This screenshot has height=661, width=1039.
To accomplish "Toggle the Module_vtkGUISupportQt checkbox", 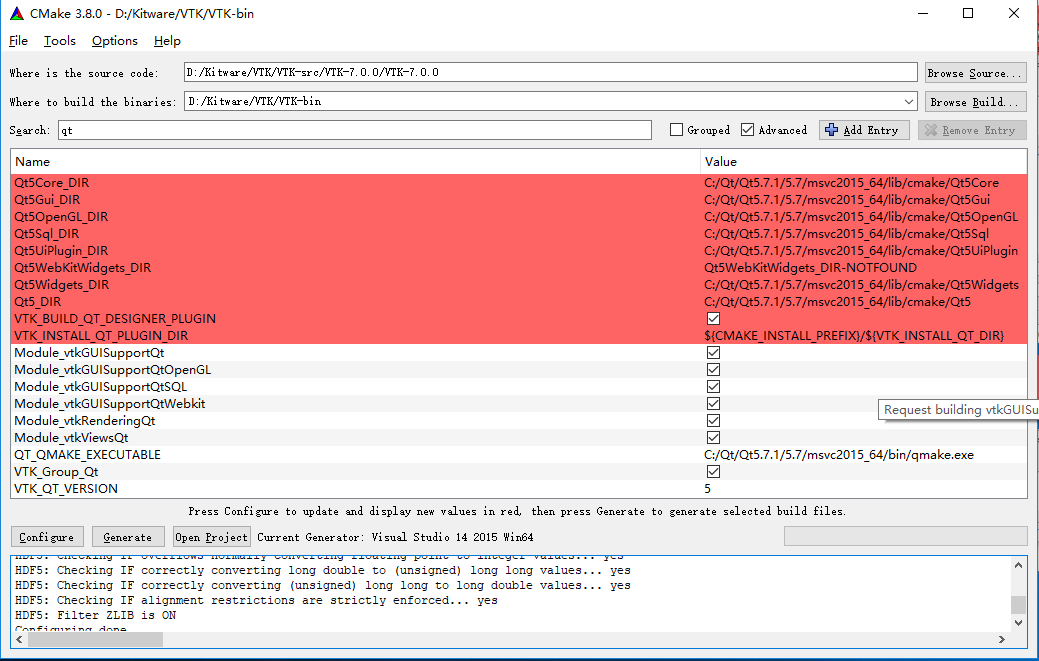I will 714,353.
